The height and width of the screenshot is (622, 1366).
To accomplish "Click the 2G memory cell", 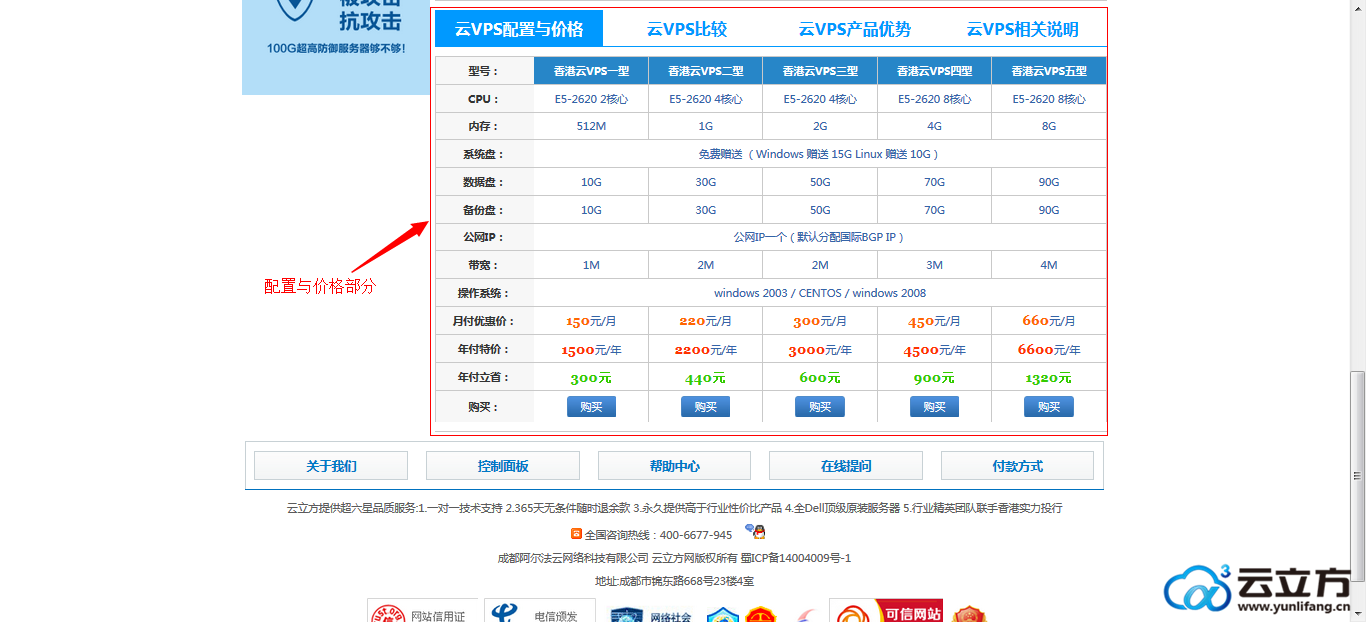I will pyautogui.click(x=820, y=127).
